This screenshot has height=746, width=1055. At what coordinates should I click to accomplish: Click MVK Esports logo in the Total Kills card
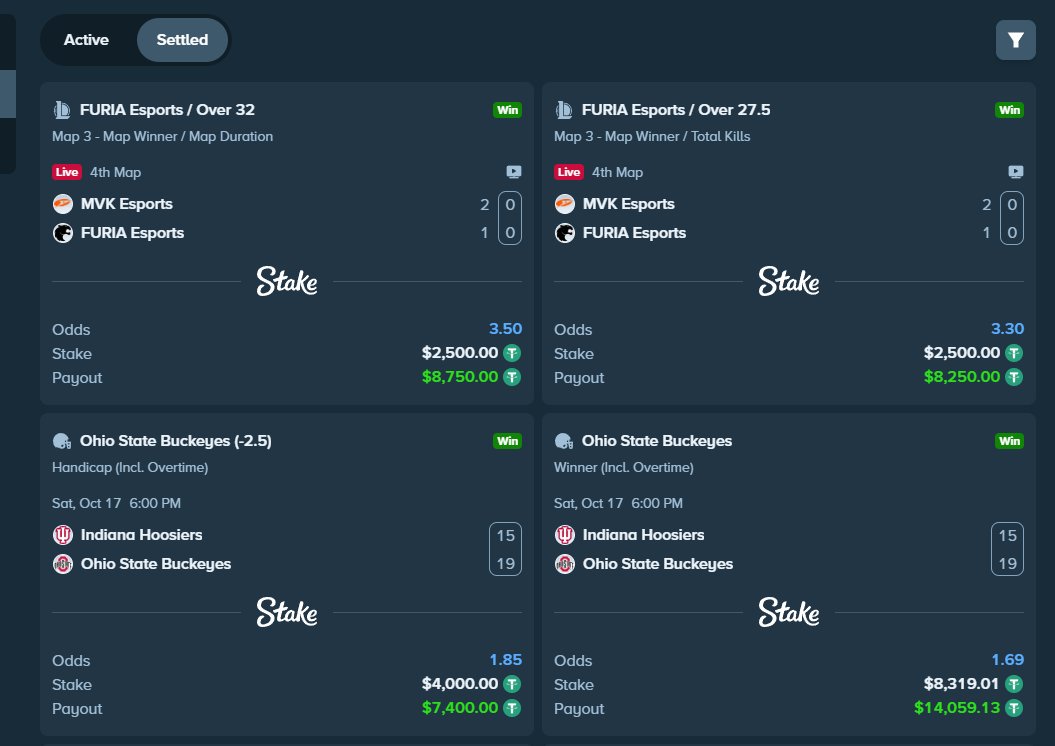[565, 204]
